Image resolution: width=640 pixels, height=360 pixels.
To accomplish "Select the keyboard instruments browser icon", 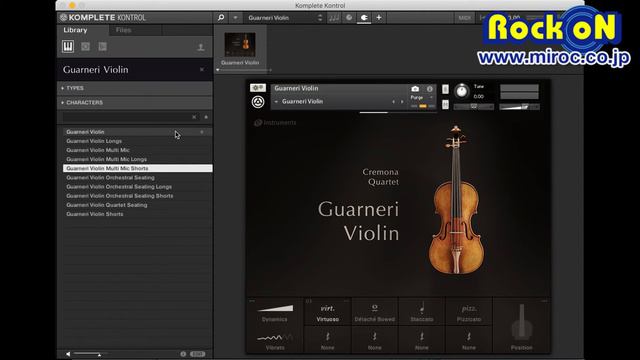I will pos(68,47).
